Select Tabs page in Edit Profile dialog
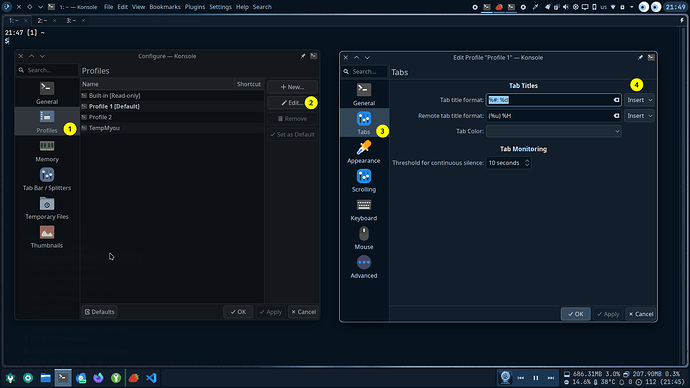The image size is (690, 388). coord(364,123)
